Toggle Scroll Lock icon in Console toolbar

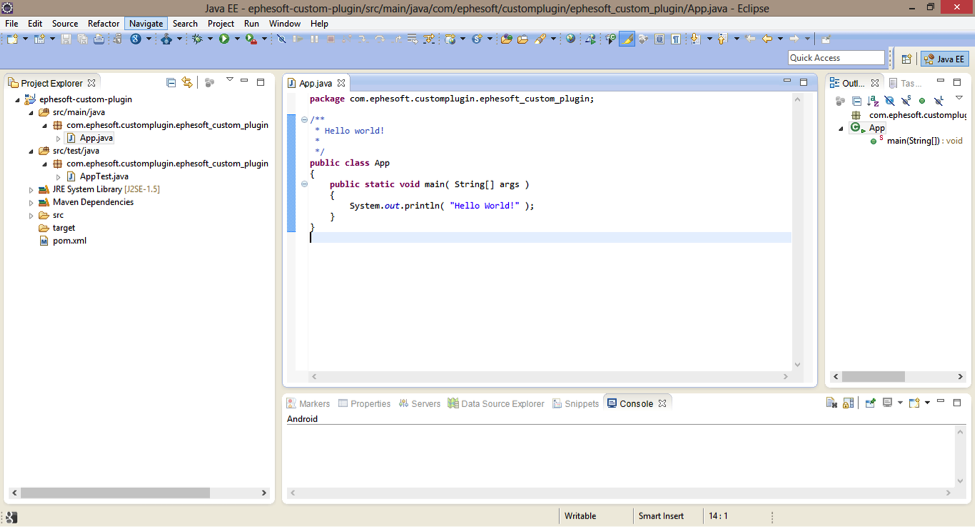tap(848, 403)
